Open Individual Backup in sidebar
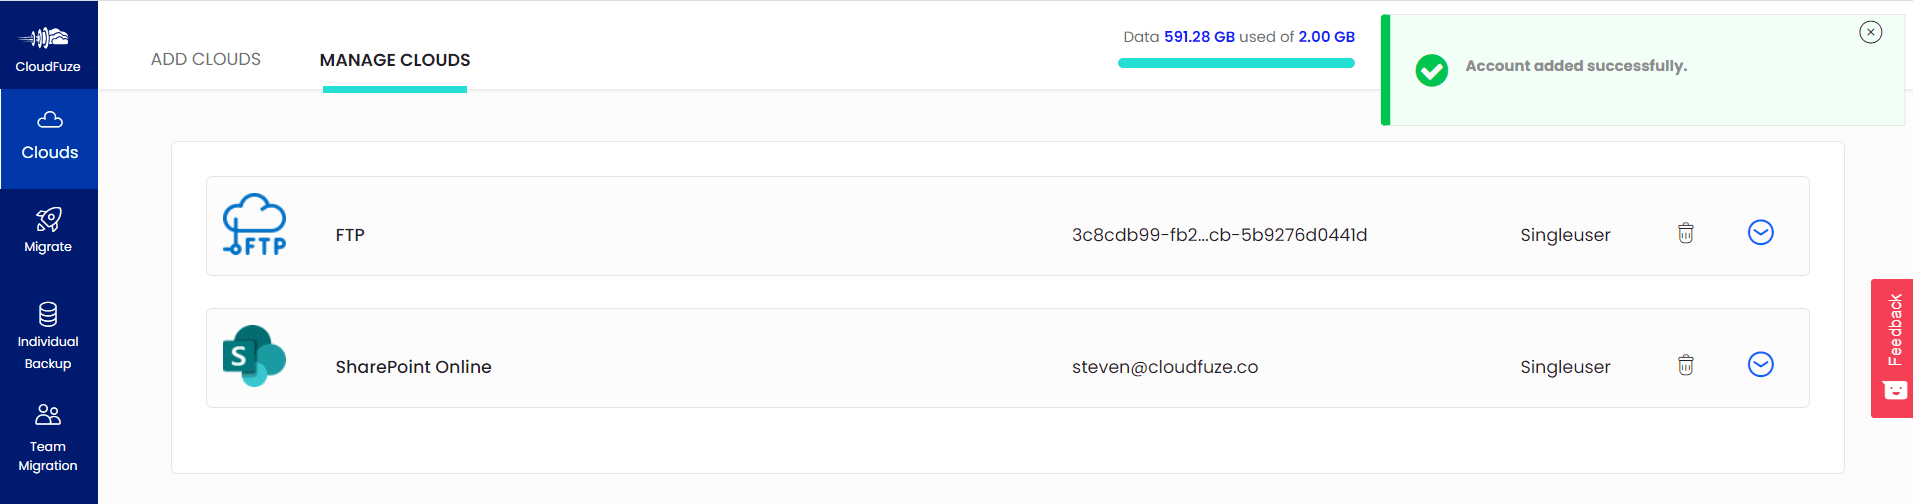The width and height of the screenshot is (1913, 504). point(48,336)
